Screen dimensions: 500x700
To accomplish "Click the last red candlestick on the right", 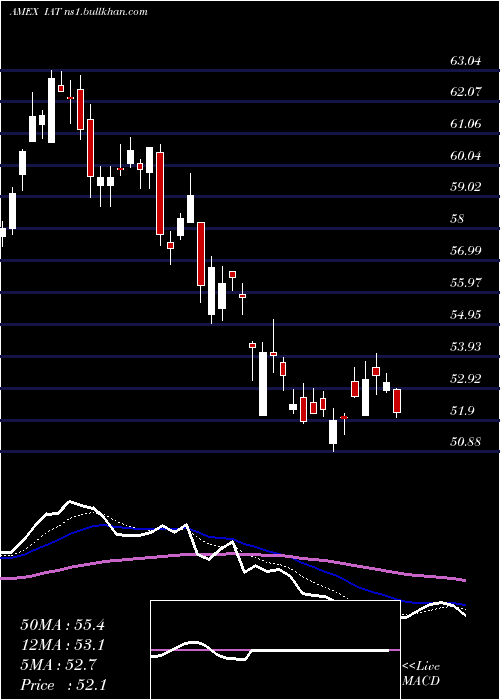I will (397, 401).
